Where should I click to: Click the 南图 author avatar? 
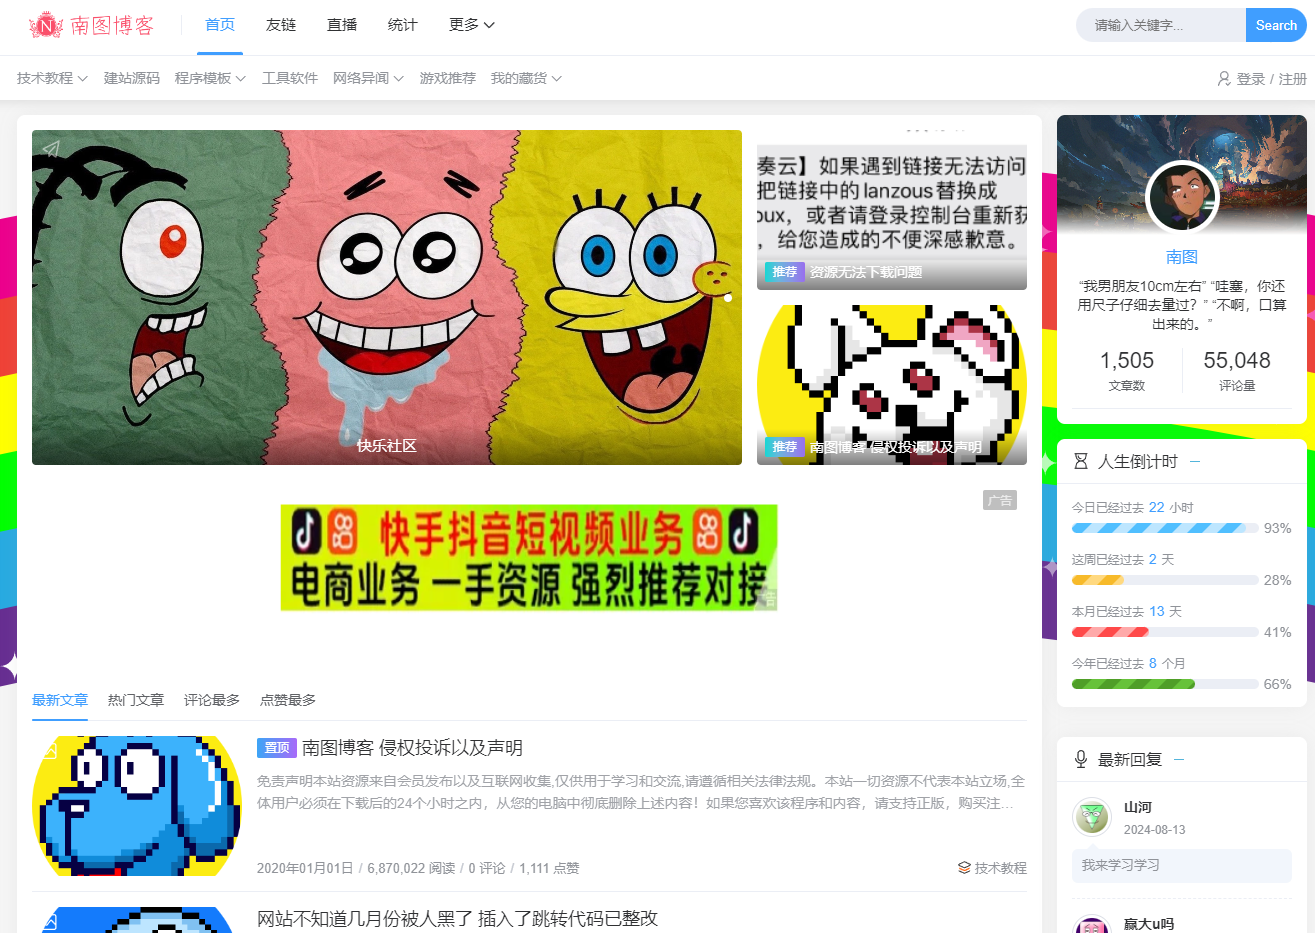[1182, 197]
